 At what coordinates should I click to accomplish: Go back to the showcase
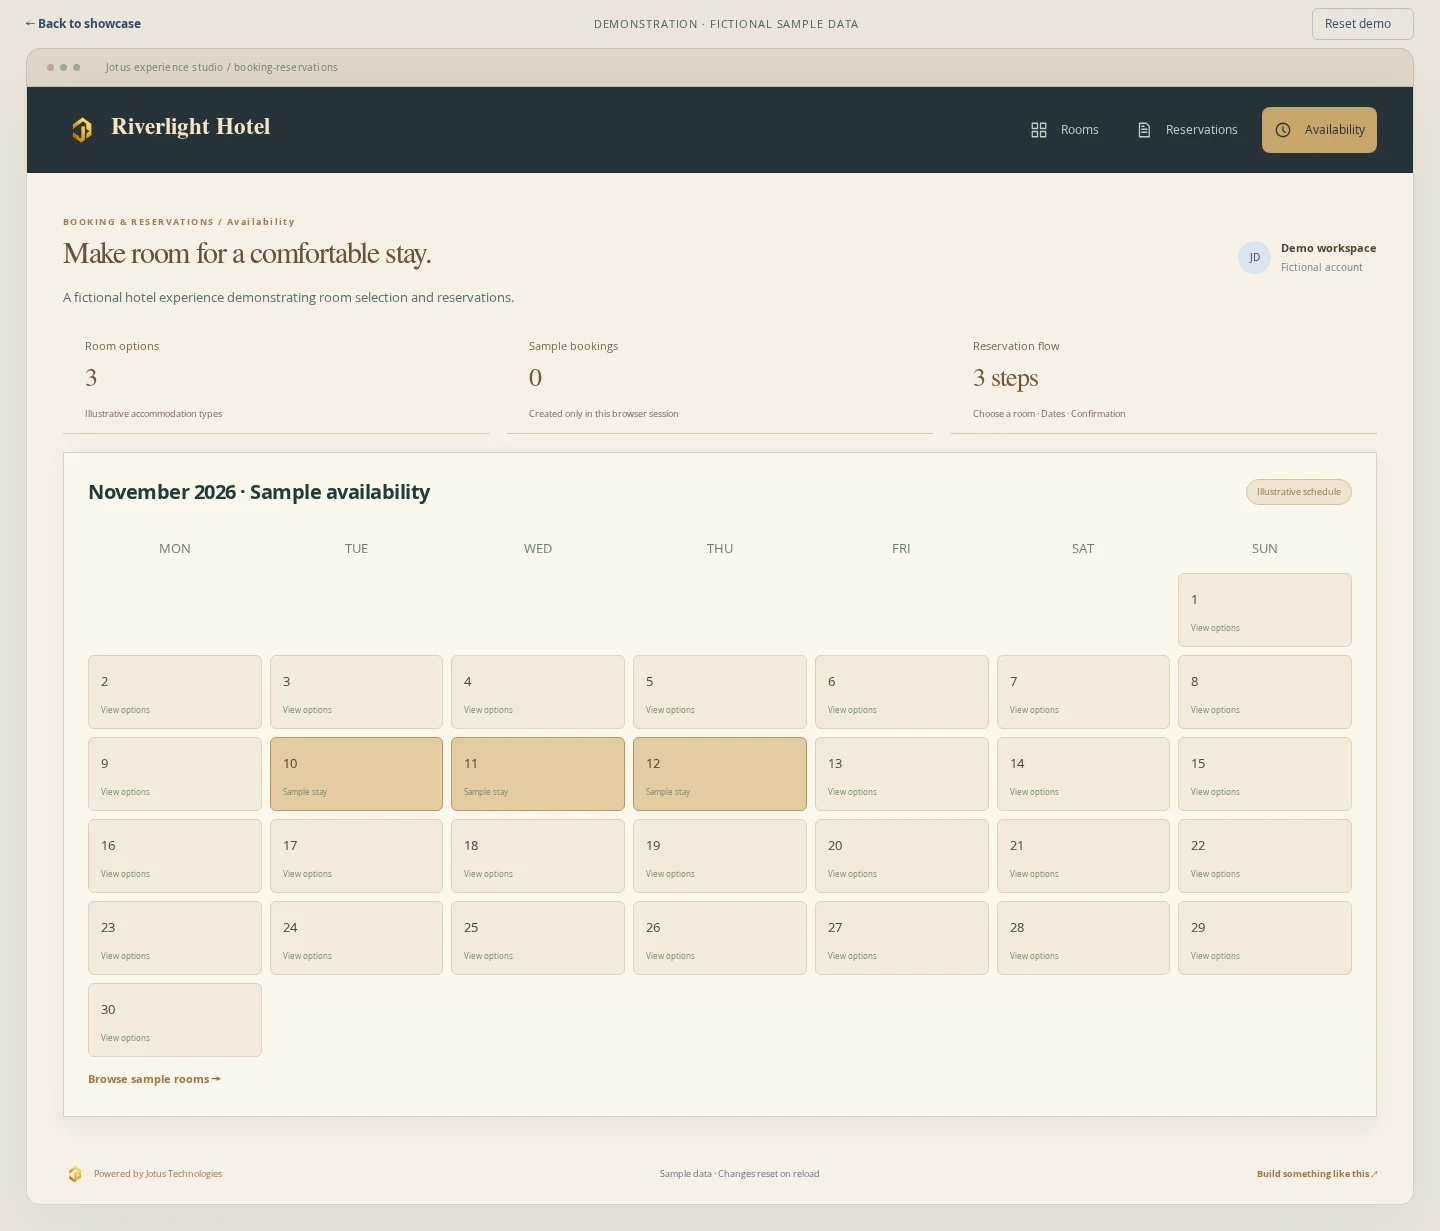(x=83, y=24)
